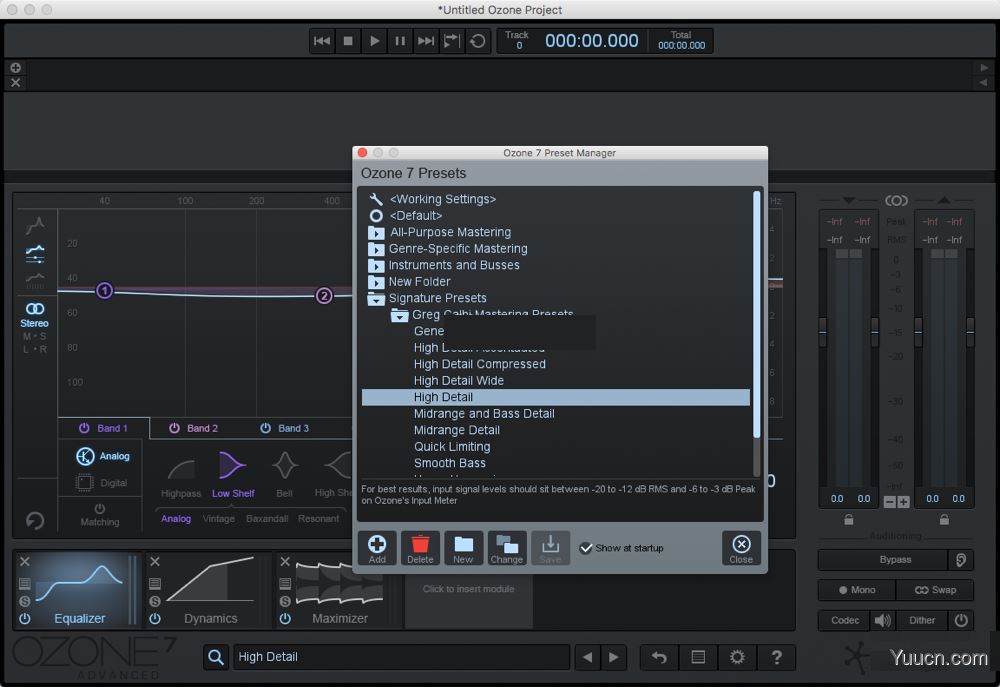The width and height of the screenshot is (1000, 687).
Task: Select Digital EQ mode
Action: 102,483
